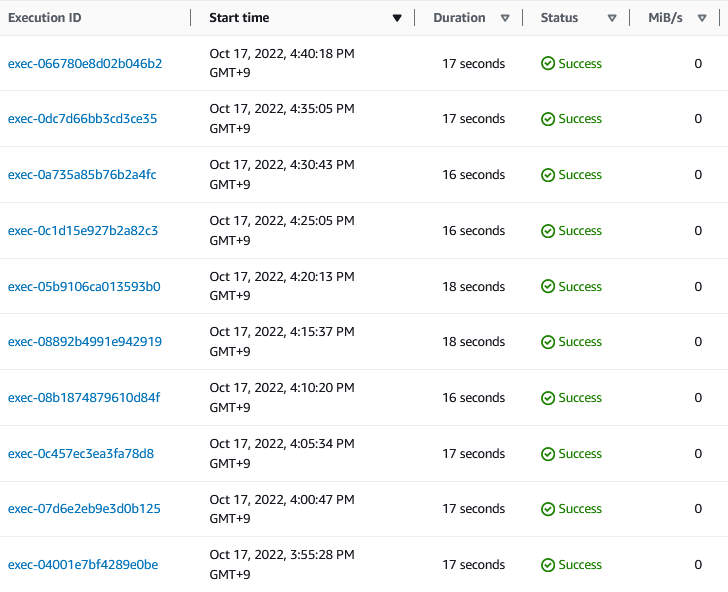The height and width of the screenshot is (592, 728).
Task: Open execution exec-07d6e2eb9e3d0b125
Action: 84,509
